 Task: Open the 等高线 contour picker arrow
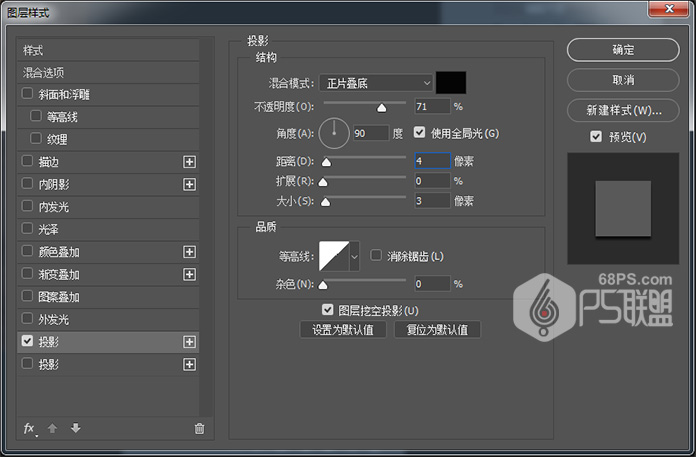coord(354,256)
